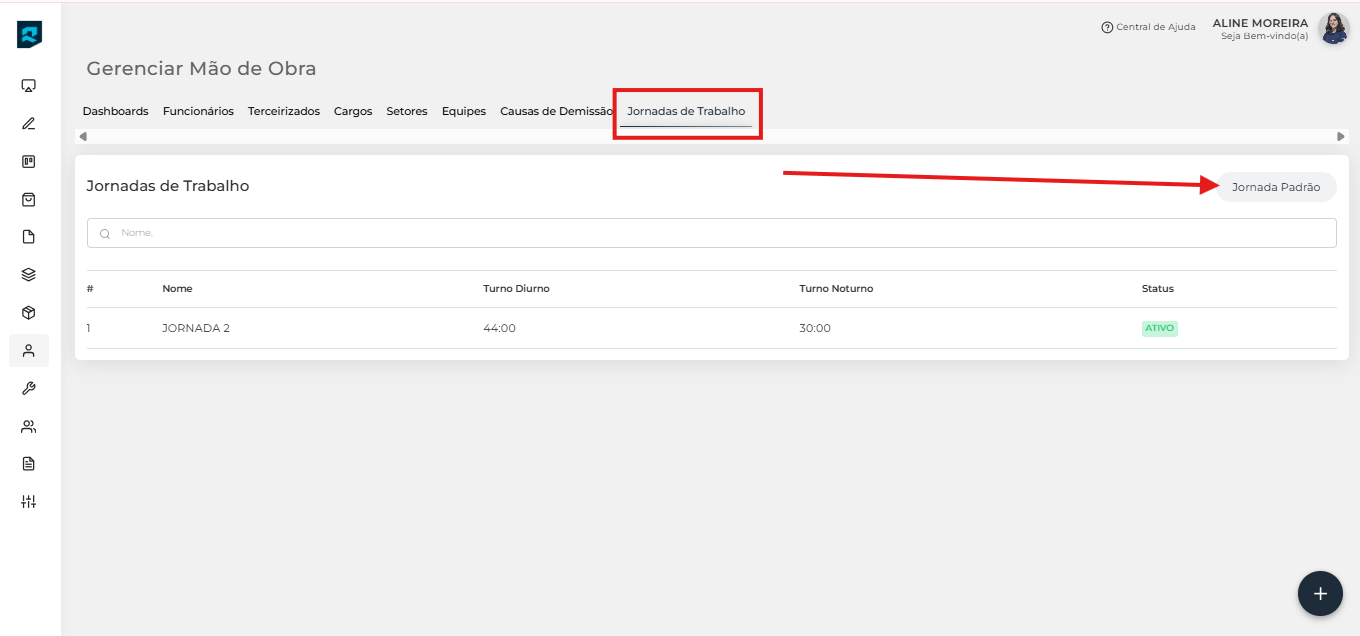Open the kanban board sidebar icon
The height and width of the screenshot is (636, 1360).
coord(29,161)
